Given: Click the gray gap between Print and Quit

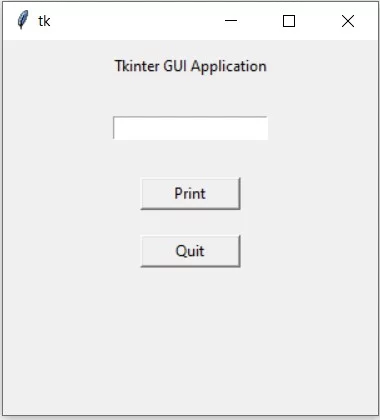Looking at the screenshot, I should point(190,223).
